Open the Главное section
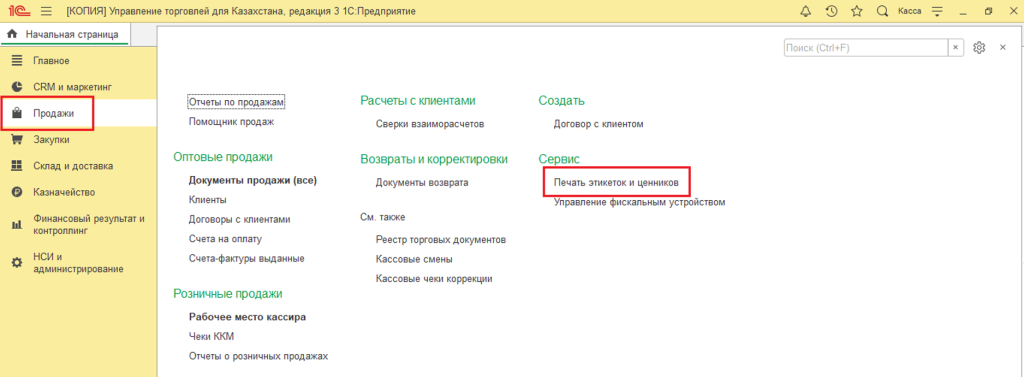 tap(51, 61)
